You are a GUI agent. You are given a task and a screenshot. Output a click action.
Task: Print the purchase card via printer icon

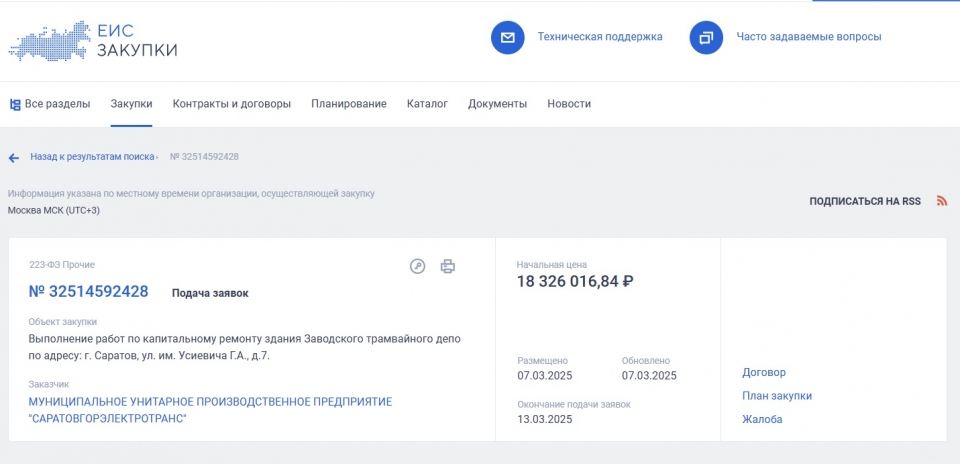click(x=448, y=266)
